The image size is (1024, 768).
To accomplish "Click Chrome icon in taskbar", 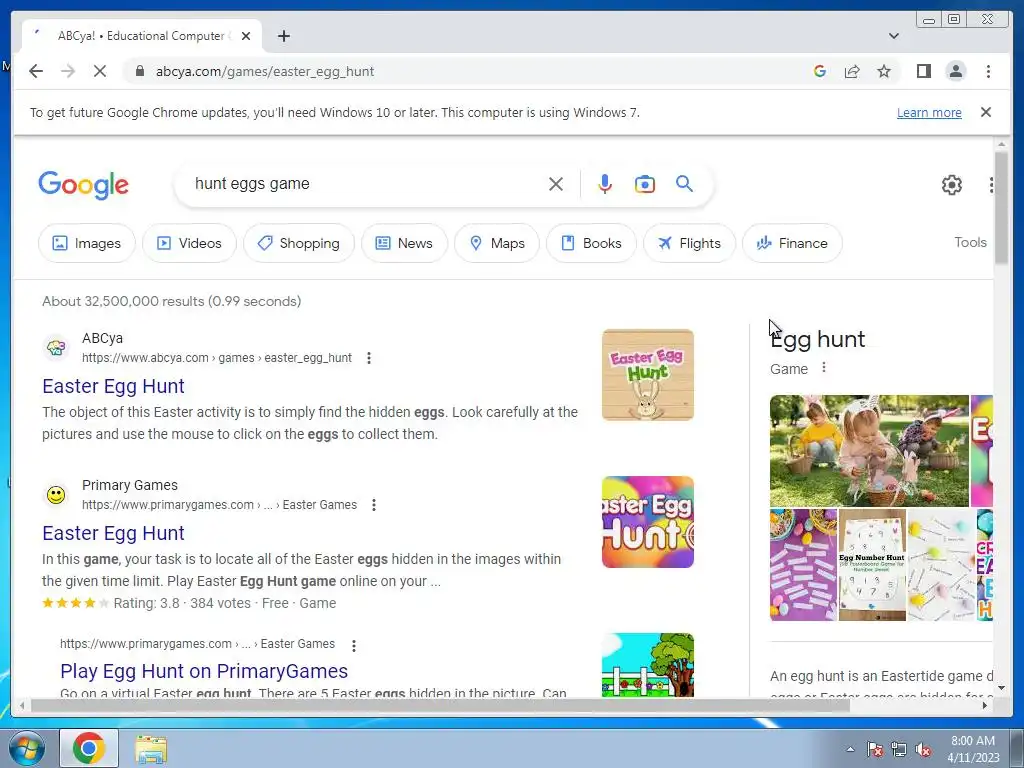I will tap(89, 748).
